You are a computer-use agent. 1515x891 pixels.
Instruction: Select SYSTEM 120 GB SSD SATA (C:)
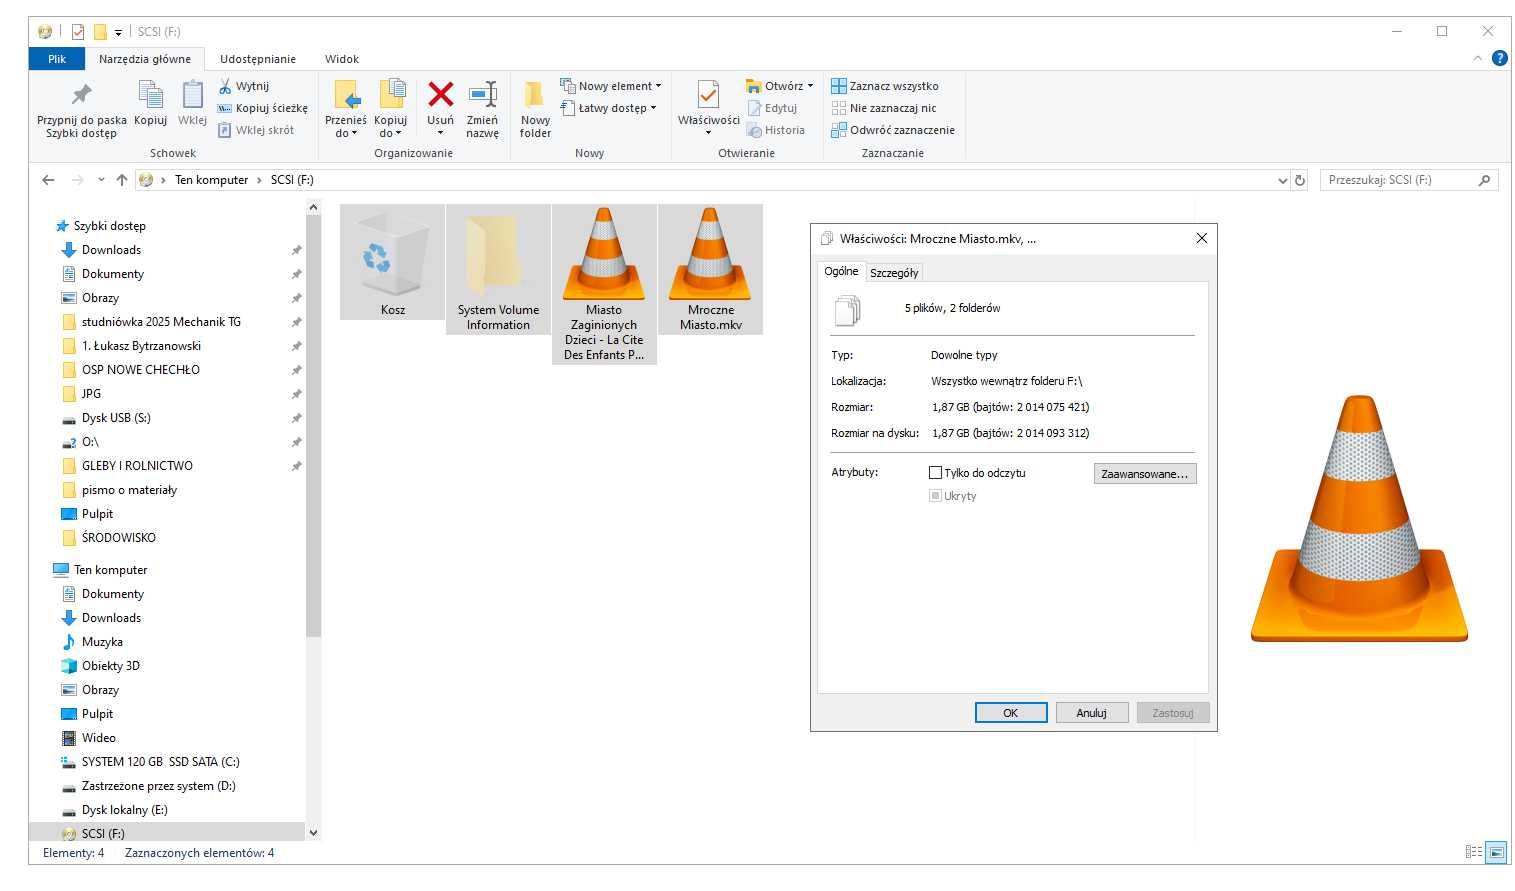pyautogui.click(x=160, y=762)
